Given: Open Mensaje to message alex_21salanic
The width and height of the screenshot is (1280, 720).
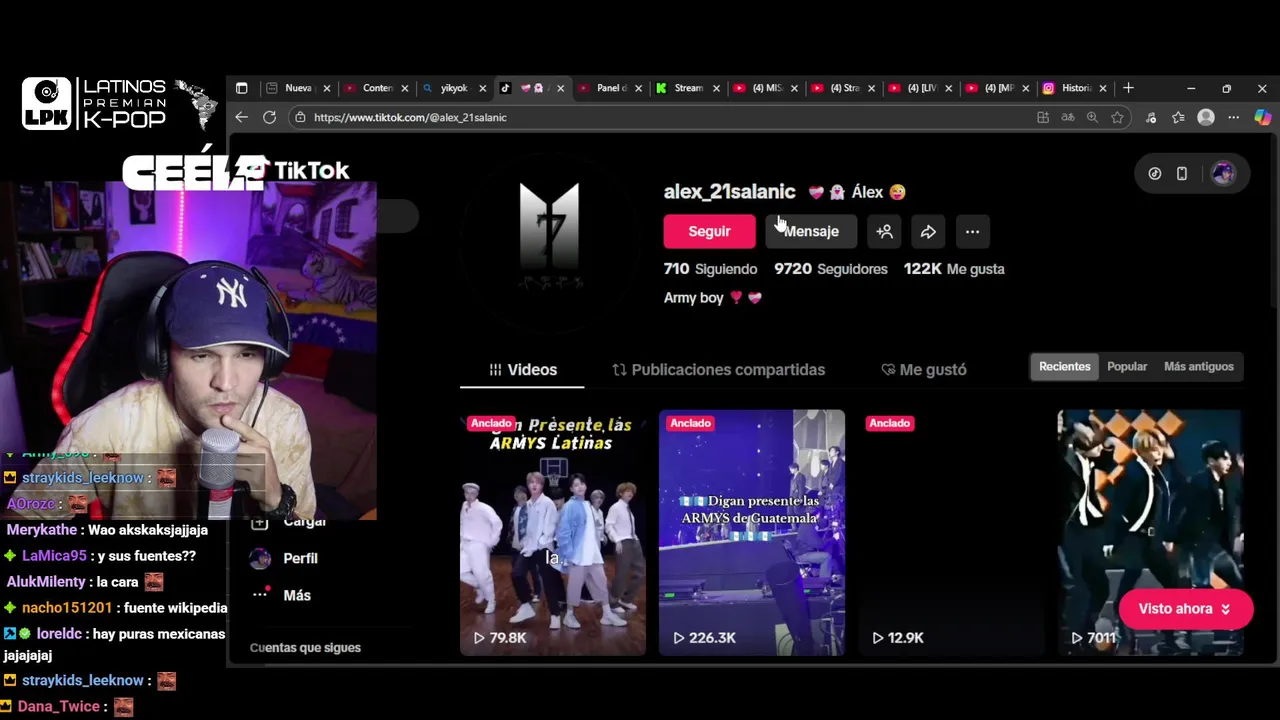Looking at the screenshot, I should pyautogui.click(x=811, y=231).
